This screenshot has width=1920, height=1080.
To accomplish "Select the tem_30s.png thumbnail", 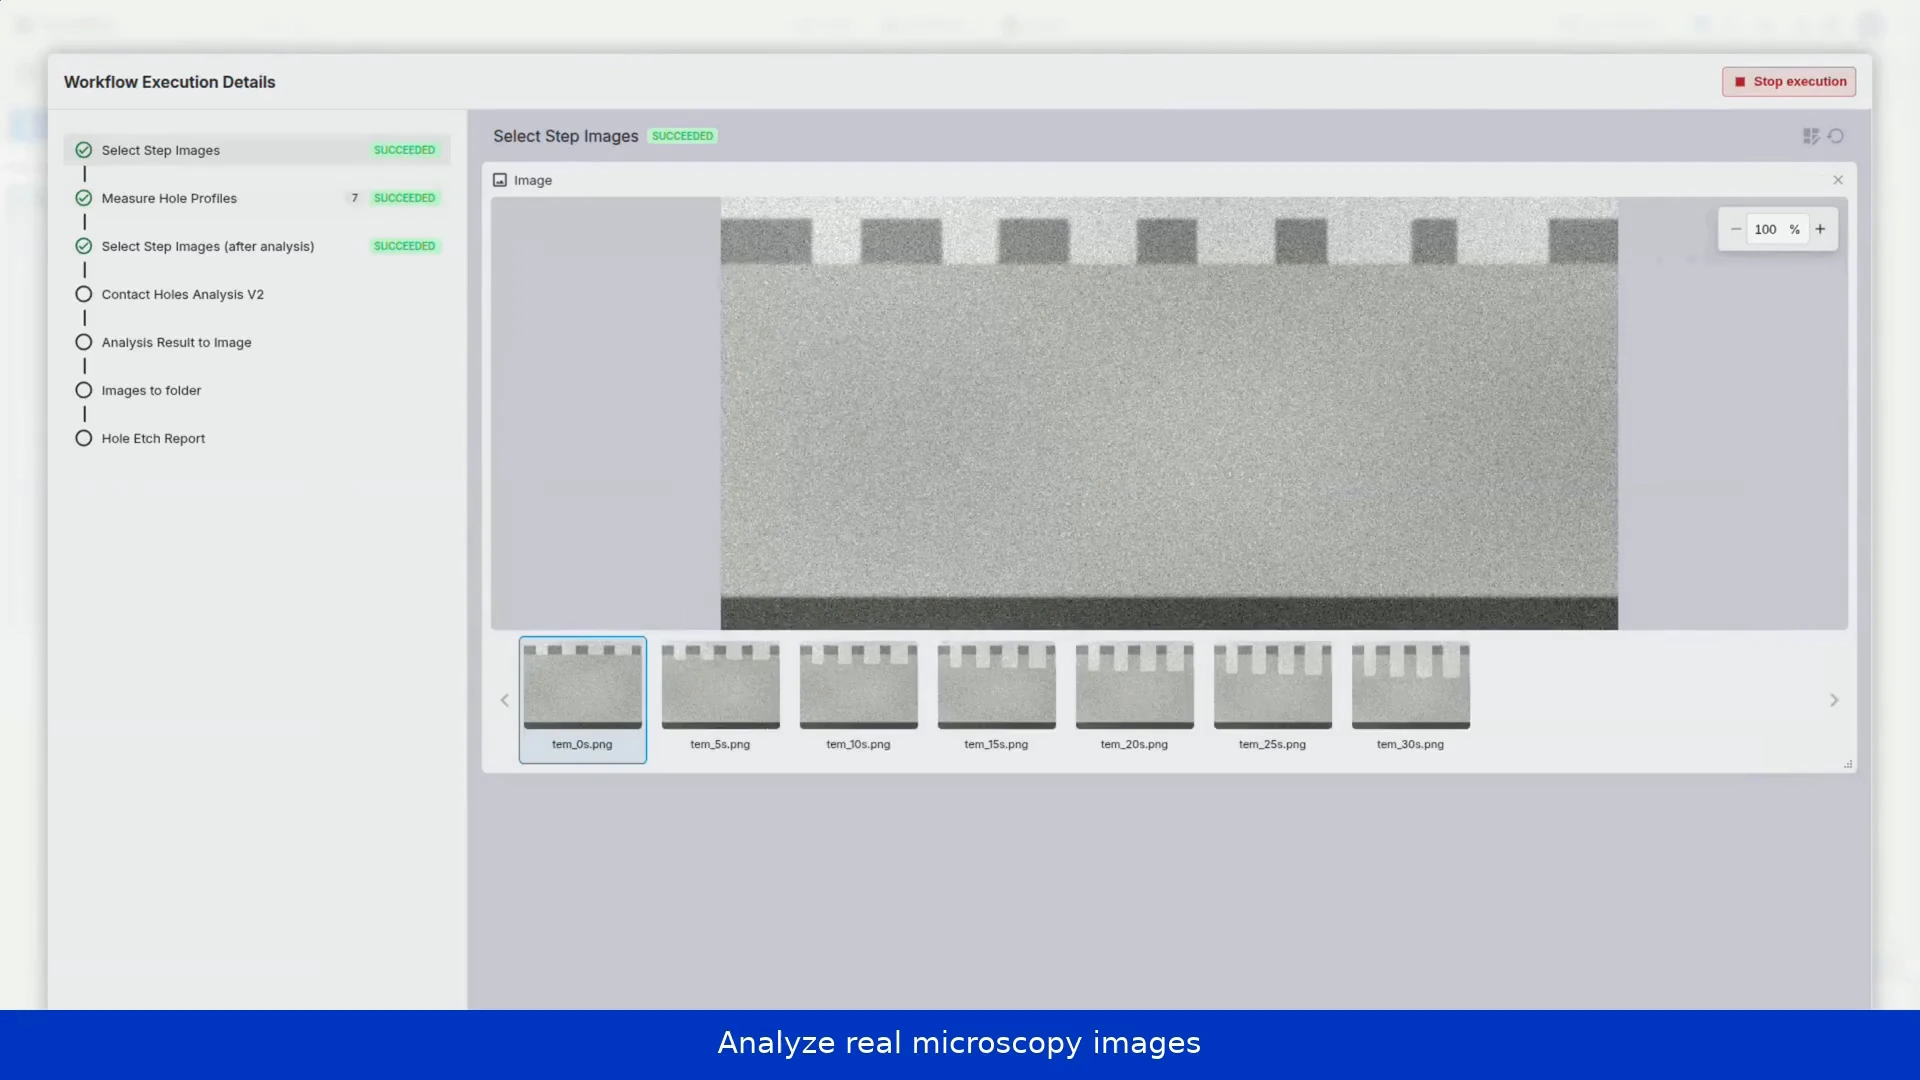I will [1411, 698].
